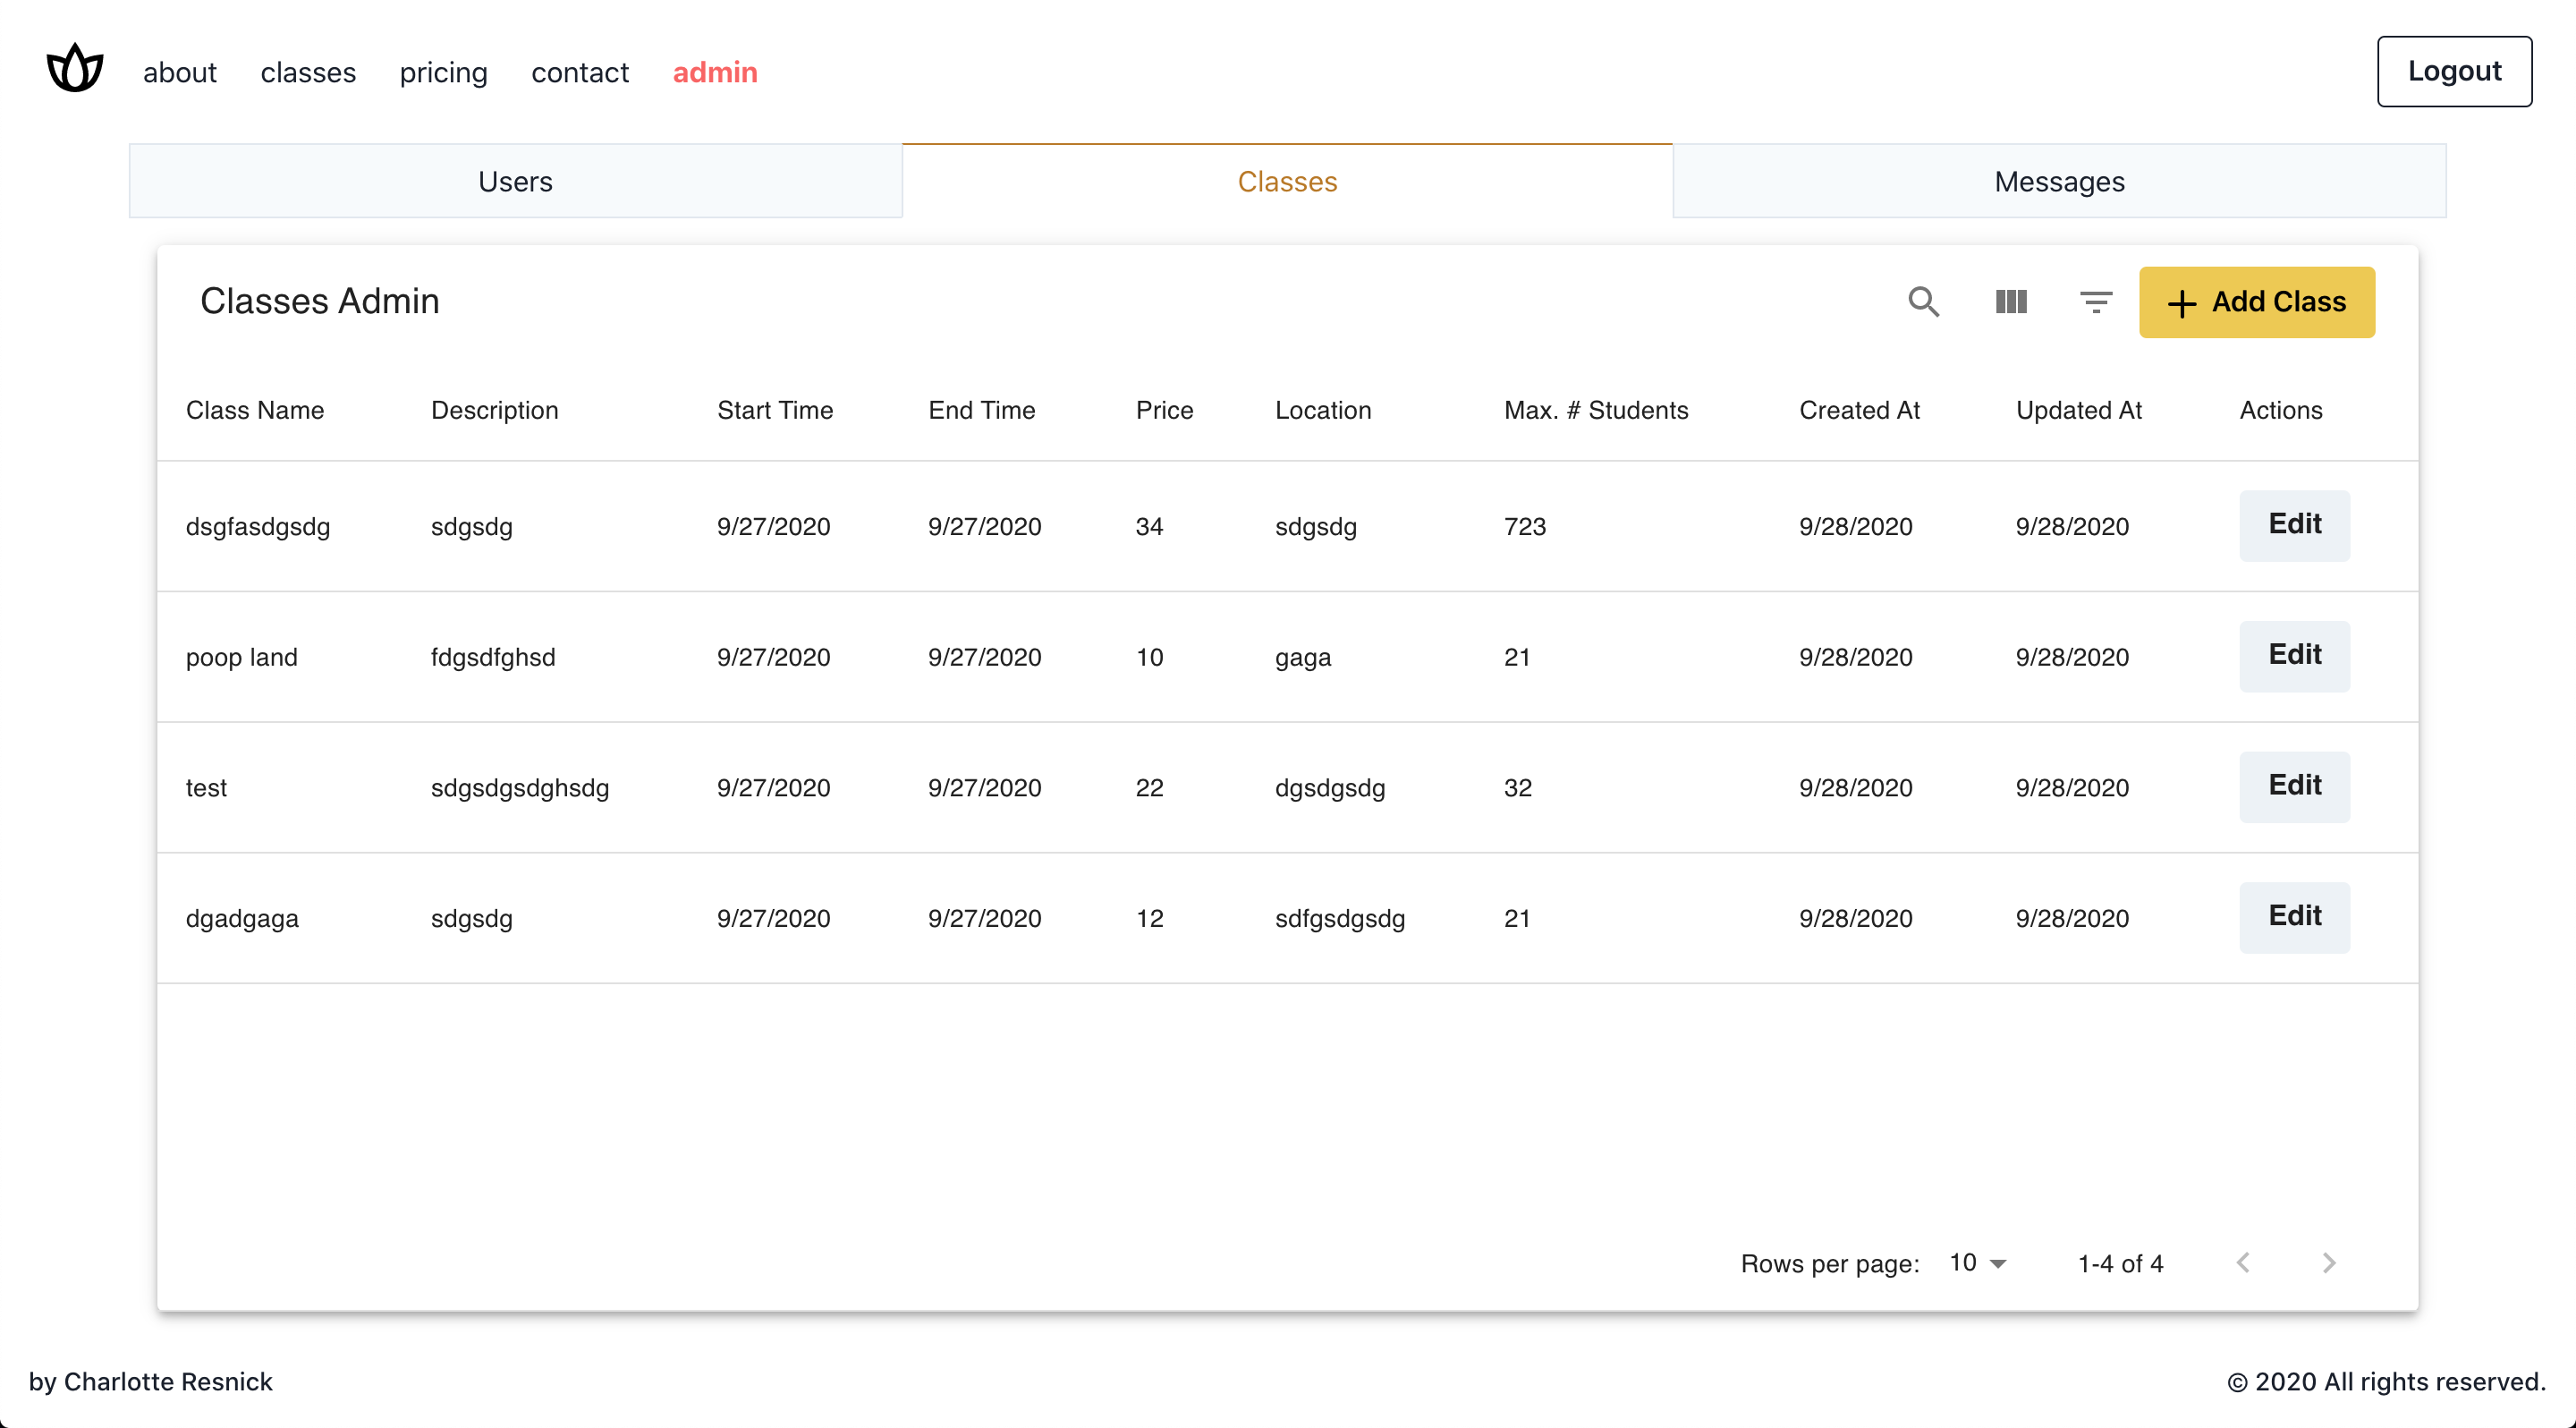
Task: Open the view columns icon
Action: 2010,302
